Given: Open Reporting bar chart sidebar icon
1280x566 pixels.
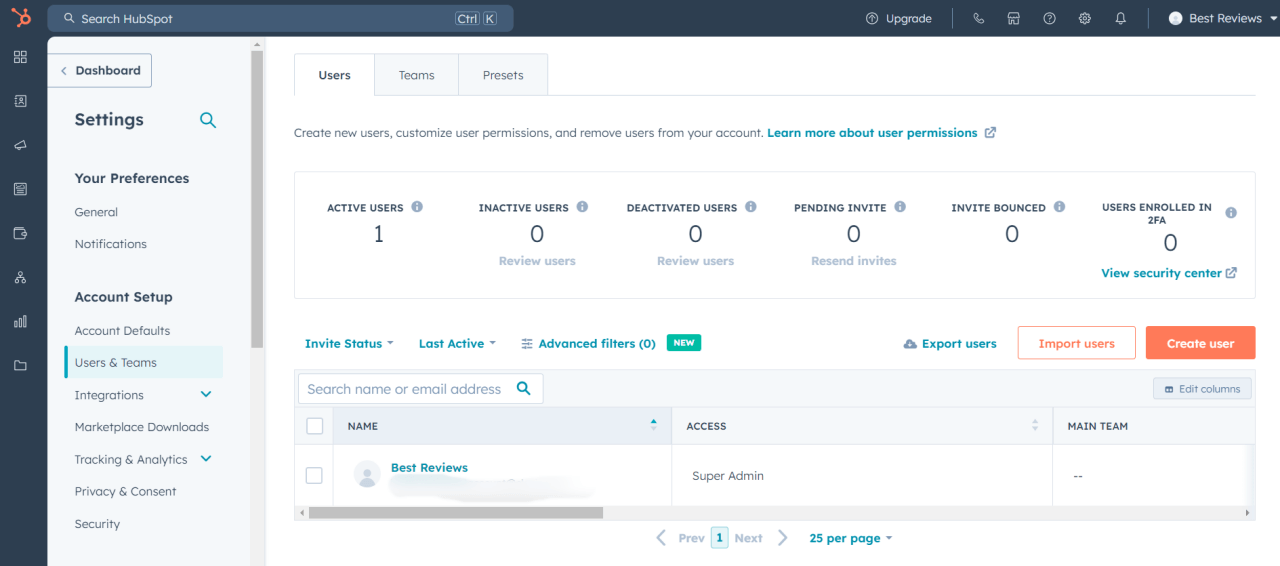Looking at the screenshot, I should [20, 321].
